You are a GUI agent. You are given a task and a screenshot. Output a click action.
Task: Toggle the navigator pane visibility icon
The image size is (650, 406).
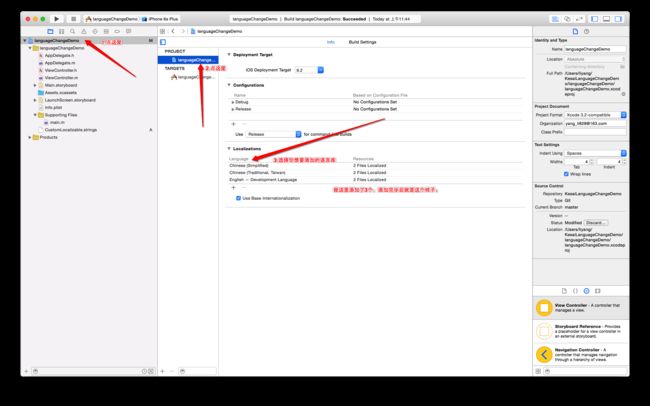coord(594,19)
